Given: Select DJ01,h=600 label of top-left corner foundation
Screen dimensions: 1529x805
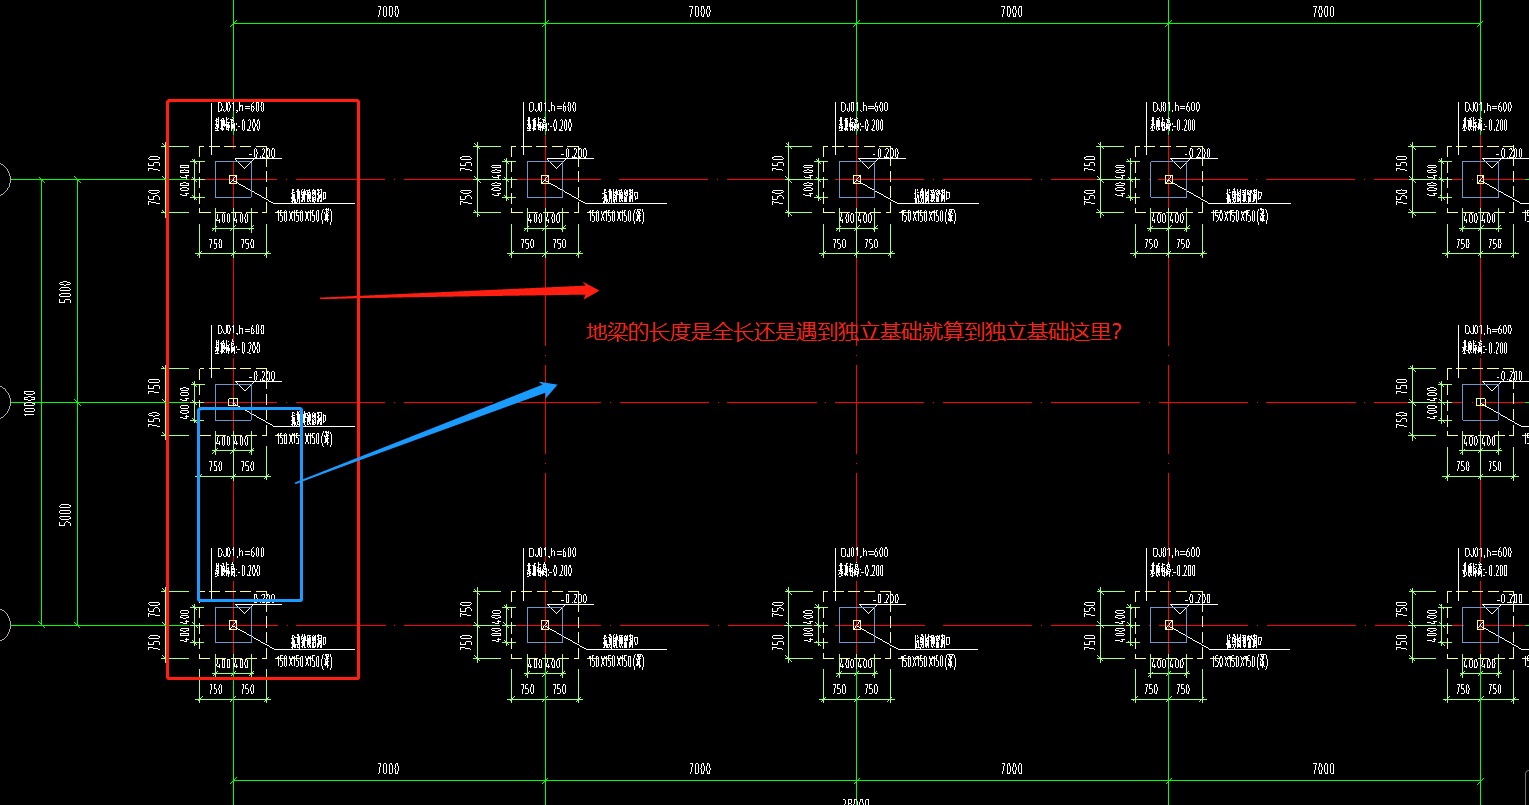Looking at the screenshot, I should 241,107.
